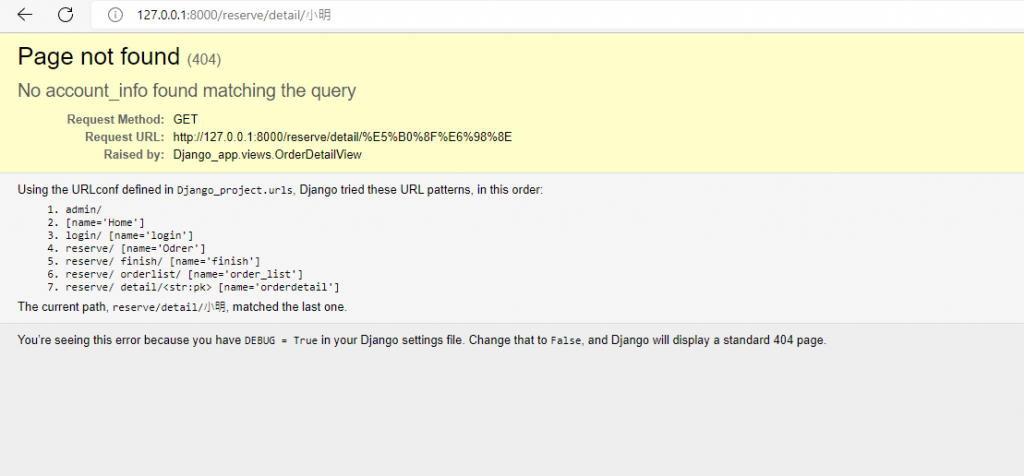The image size is (1024, 476).
Task: Reload the page with the refresh icon
Action: [65, 15]
